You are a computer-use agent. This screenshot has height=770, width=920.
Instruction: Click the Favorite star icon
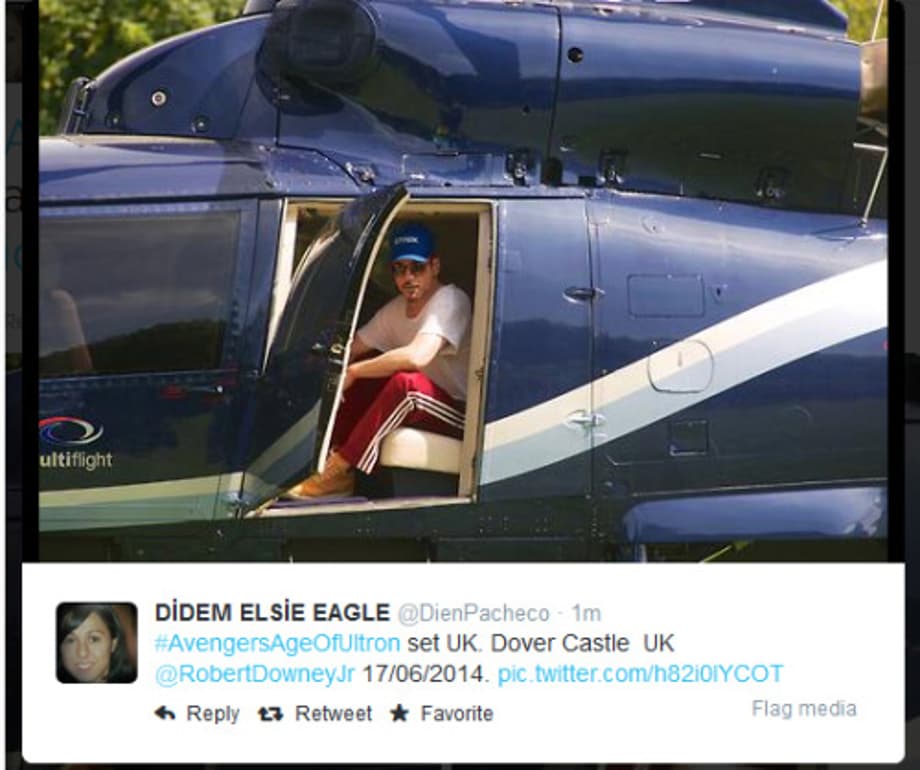pyautogui.click(x=400, y=713)
